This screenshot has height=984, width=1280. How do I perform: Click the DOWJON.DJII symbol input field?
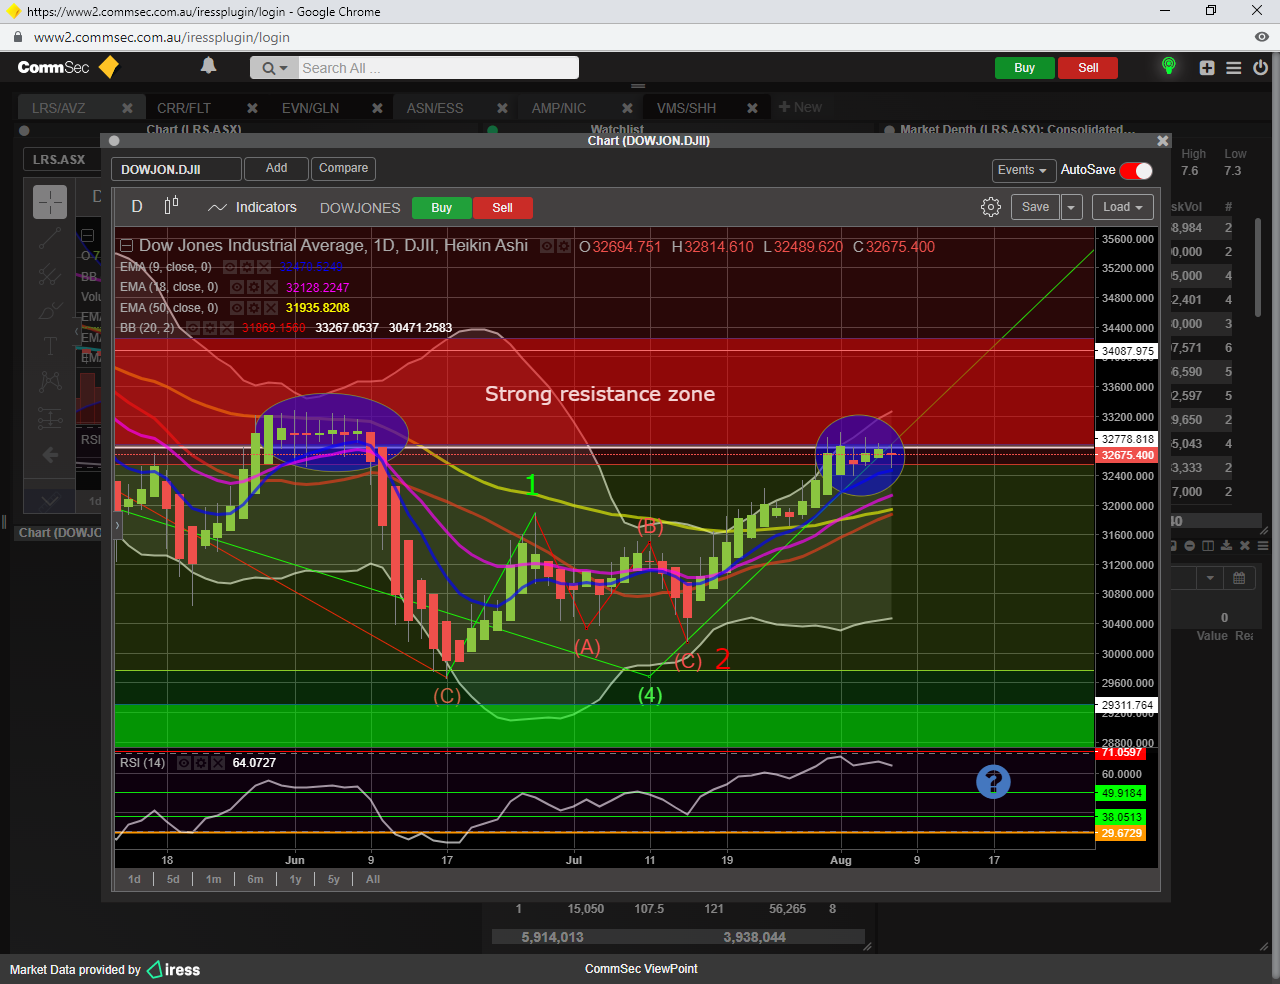pos(176,169)
